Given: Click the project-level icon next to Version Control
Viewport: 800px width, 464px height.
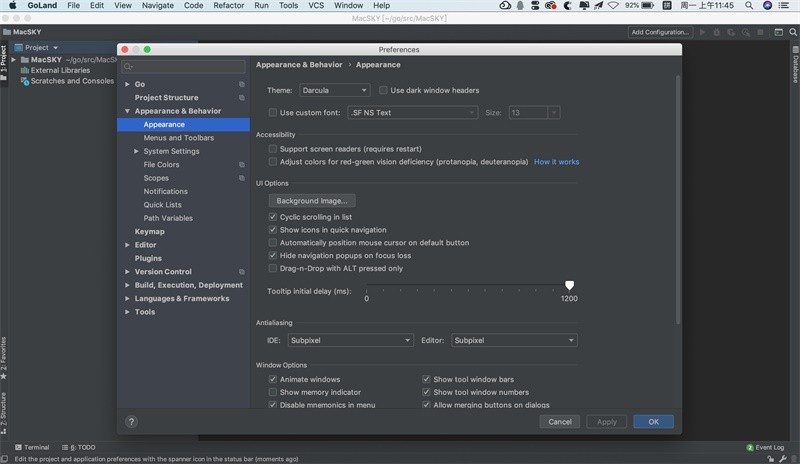Looking at the screenshot, I should [x=242, y=272].
